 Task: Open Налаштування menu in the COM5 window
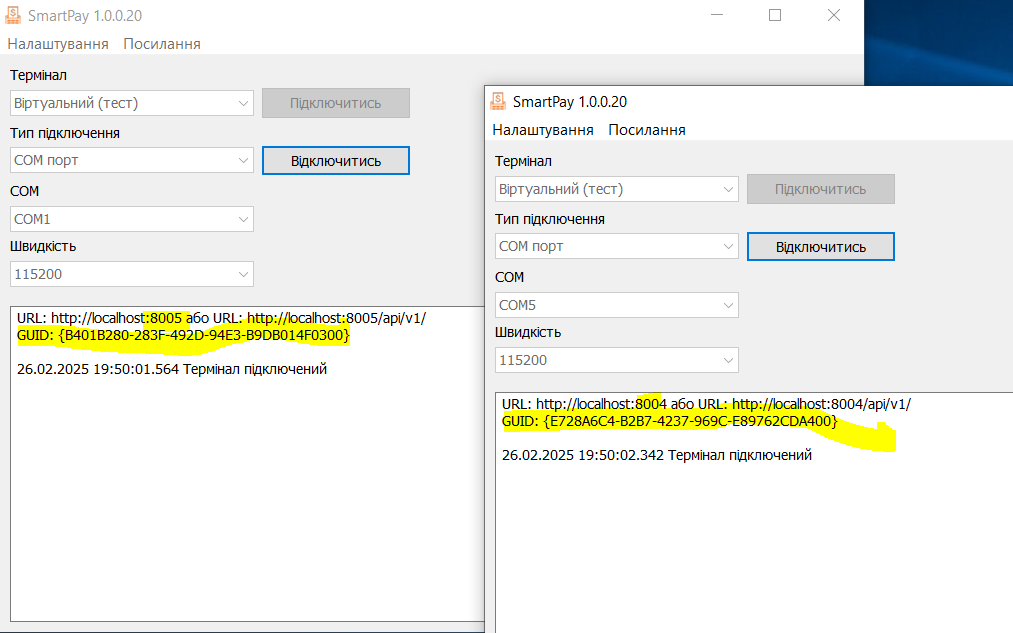coord(543,130)
